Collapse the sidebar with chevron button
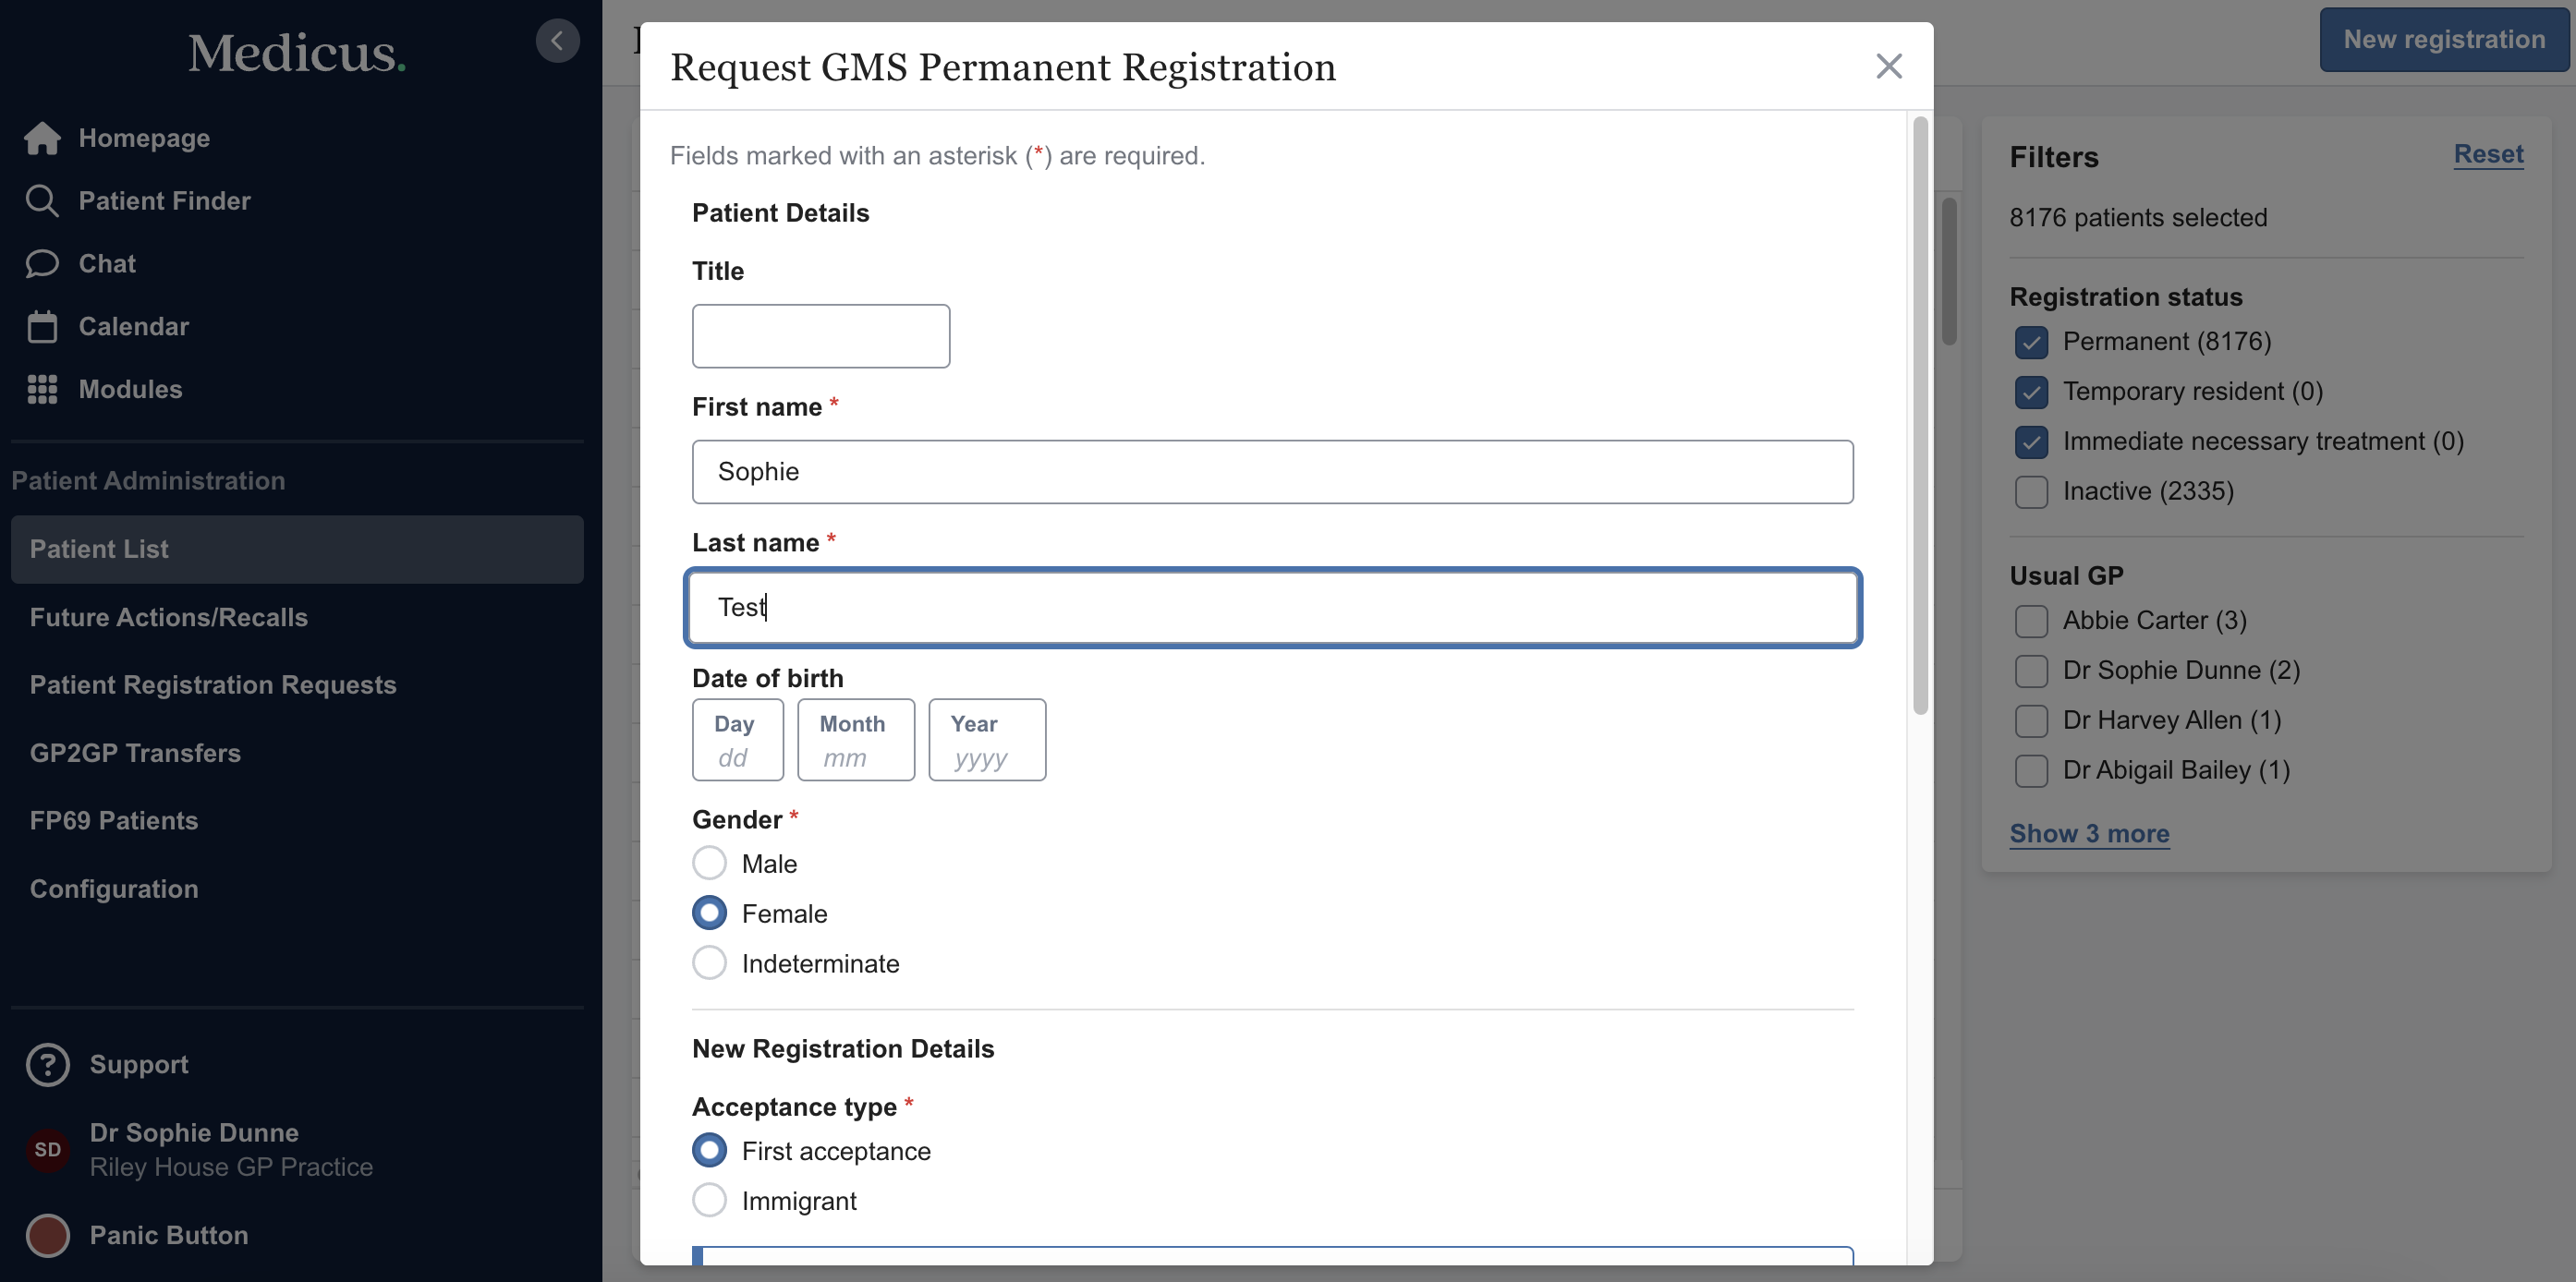 click(557, 41)
